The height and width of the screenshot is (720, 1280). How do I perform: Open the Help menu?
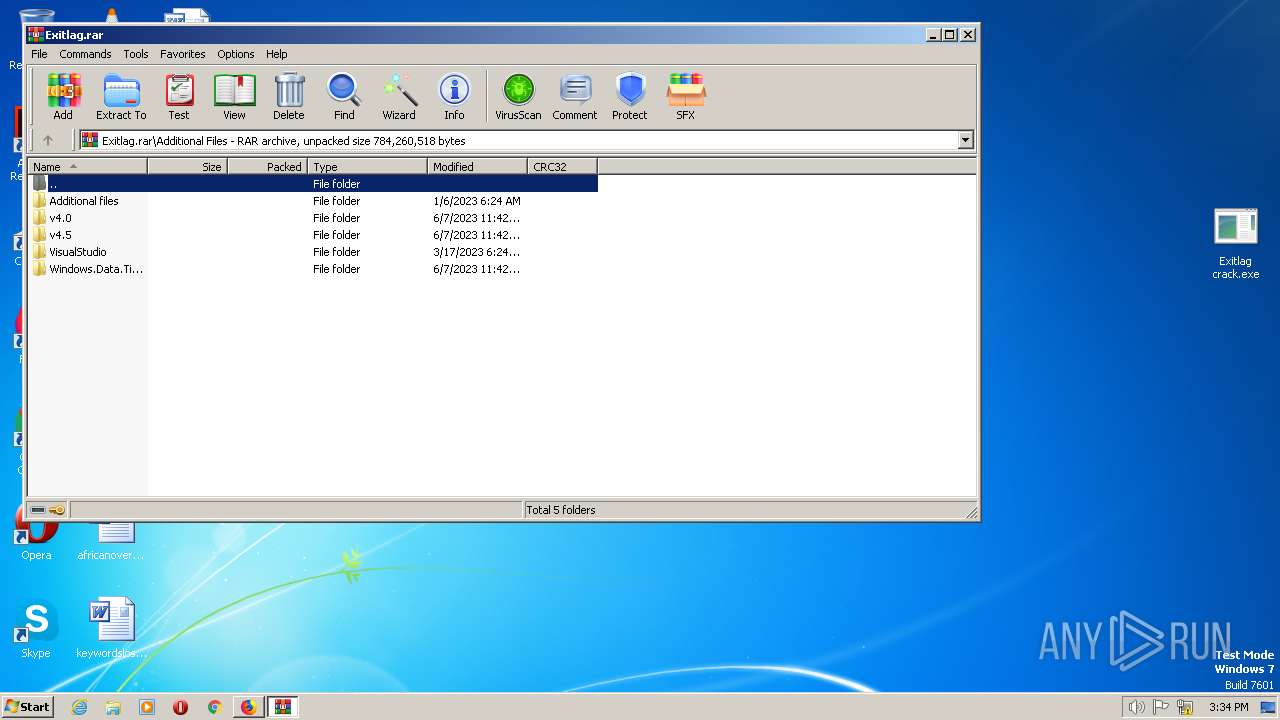277,54
